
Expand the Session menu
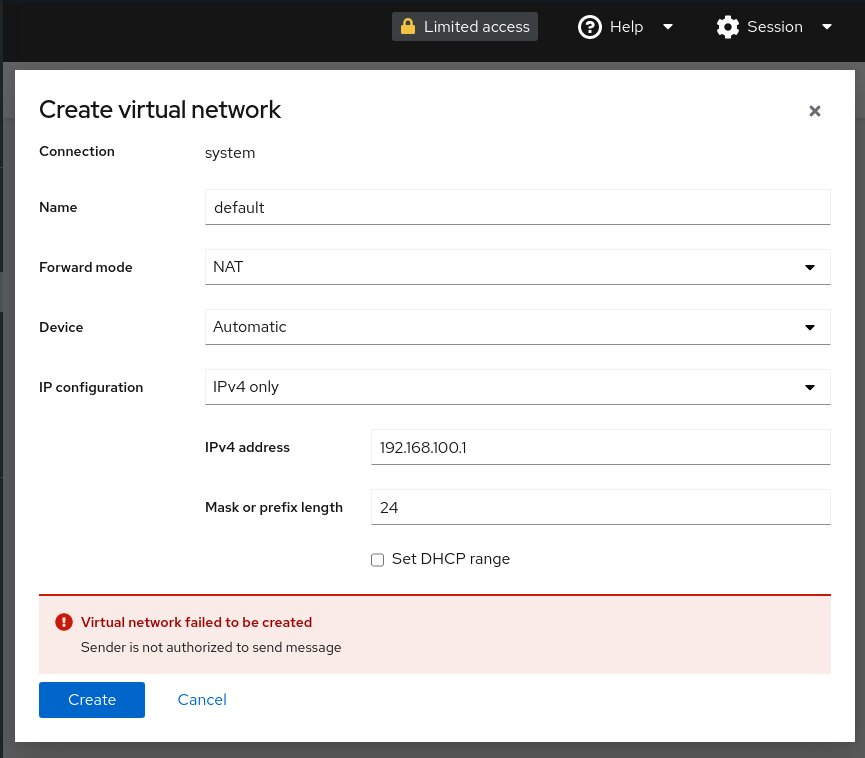pos(827,27)
